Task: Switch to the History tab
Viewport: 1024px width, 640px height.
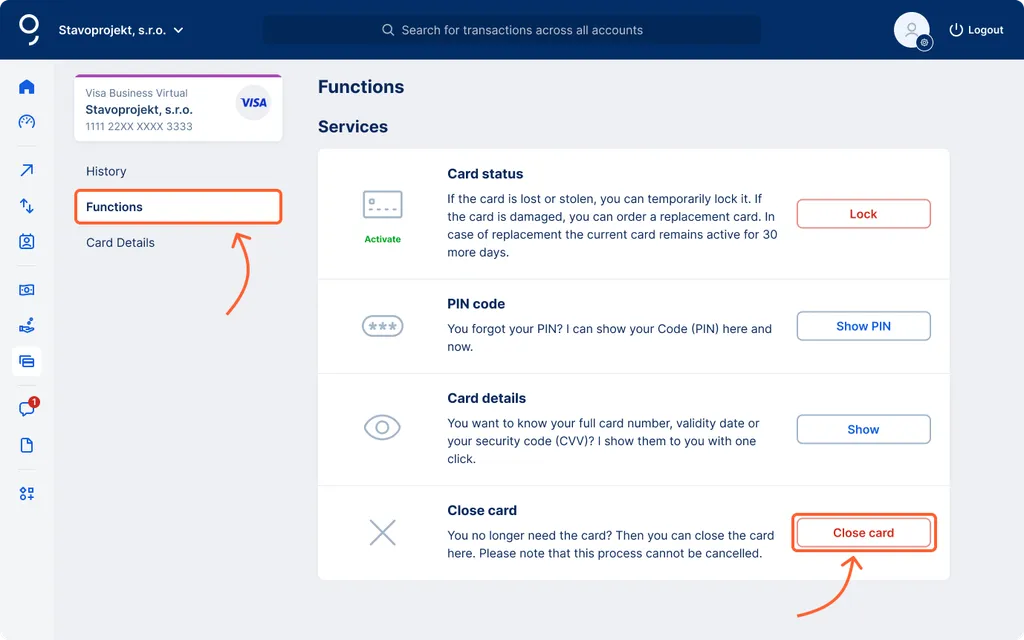Action: pyautogui.click(x=106, y=171)
